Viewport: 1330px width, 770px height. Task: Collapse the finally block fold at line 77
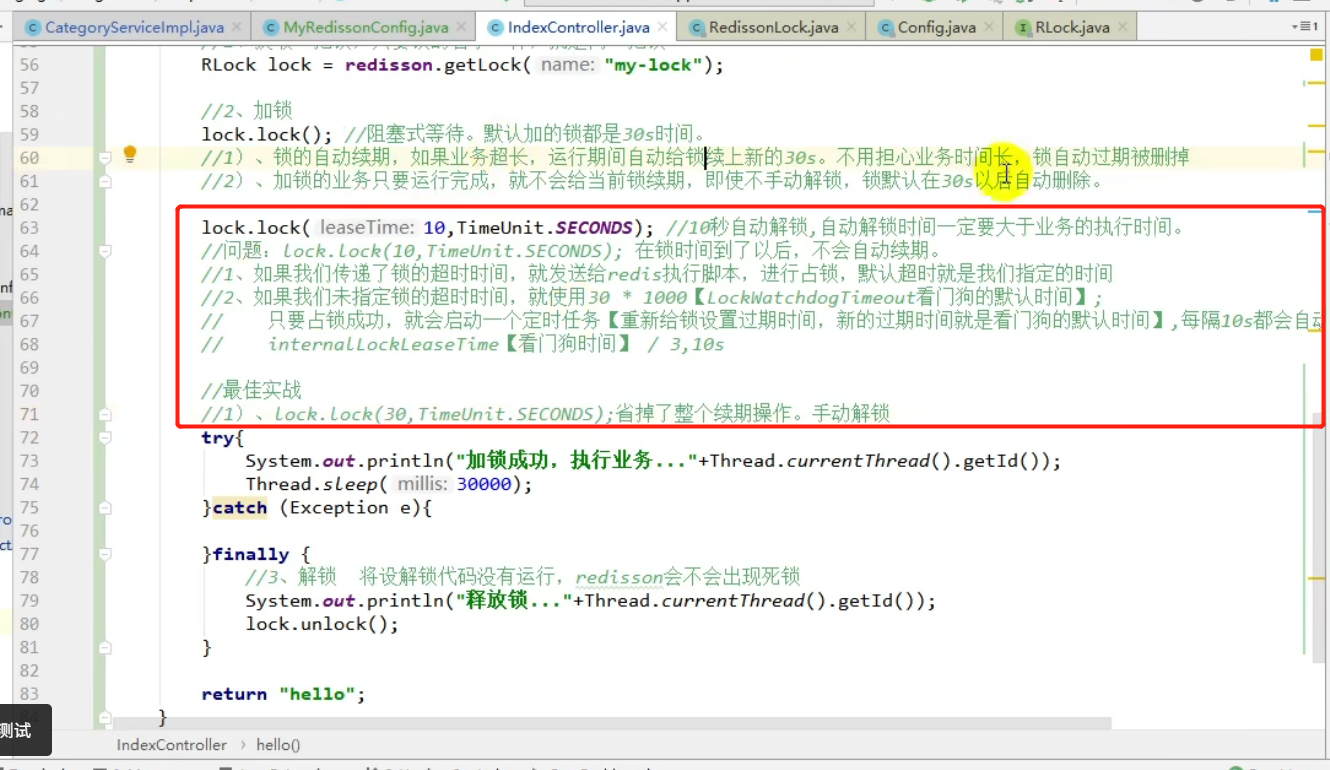[x=104, y=554]
